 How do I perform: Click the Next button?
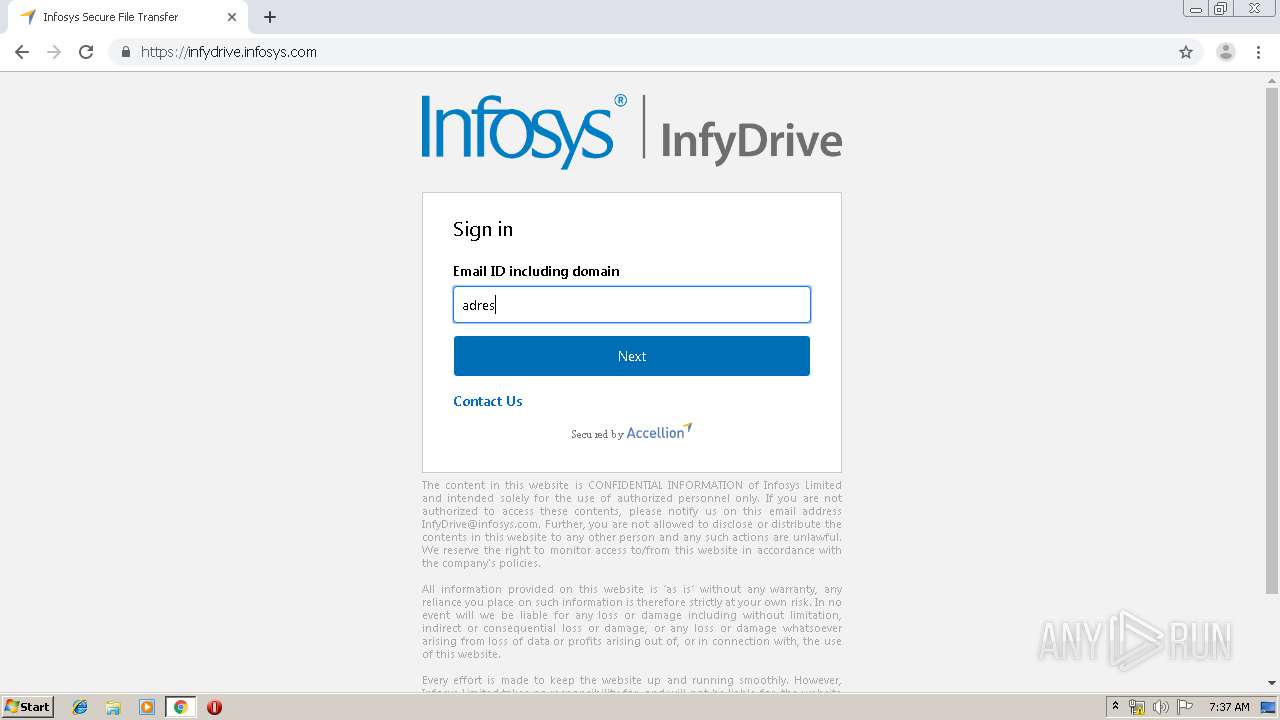point(632,356)
